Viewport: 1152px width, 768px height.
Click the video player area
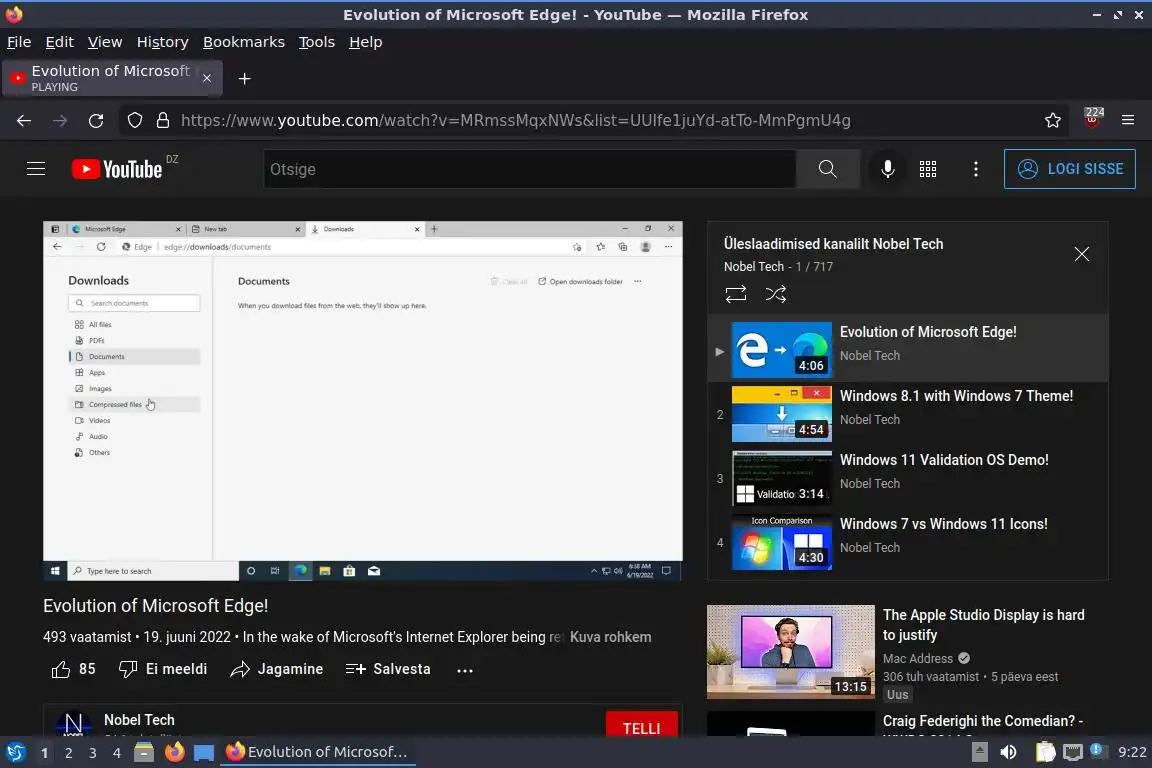(x=363, y=401)
